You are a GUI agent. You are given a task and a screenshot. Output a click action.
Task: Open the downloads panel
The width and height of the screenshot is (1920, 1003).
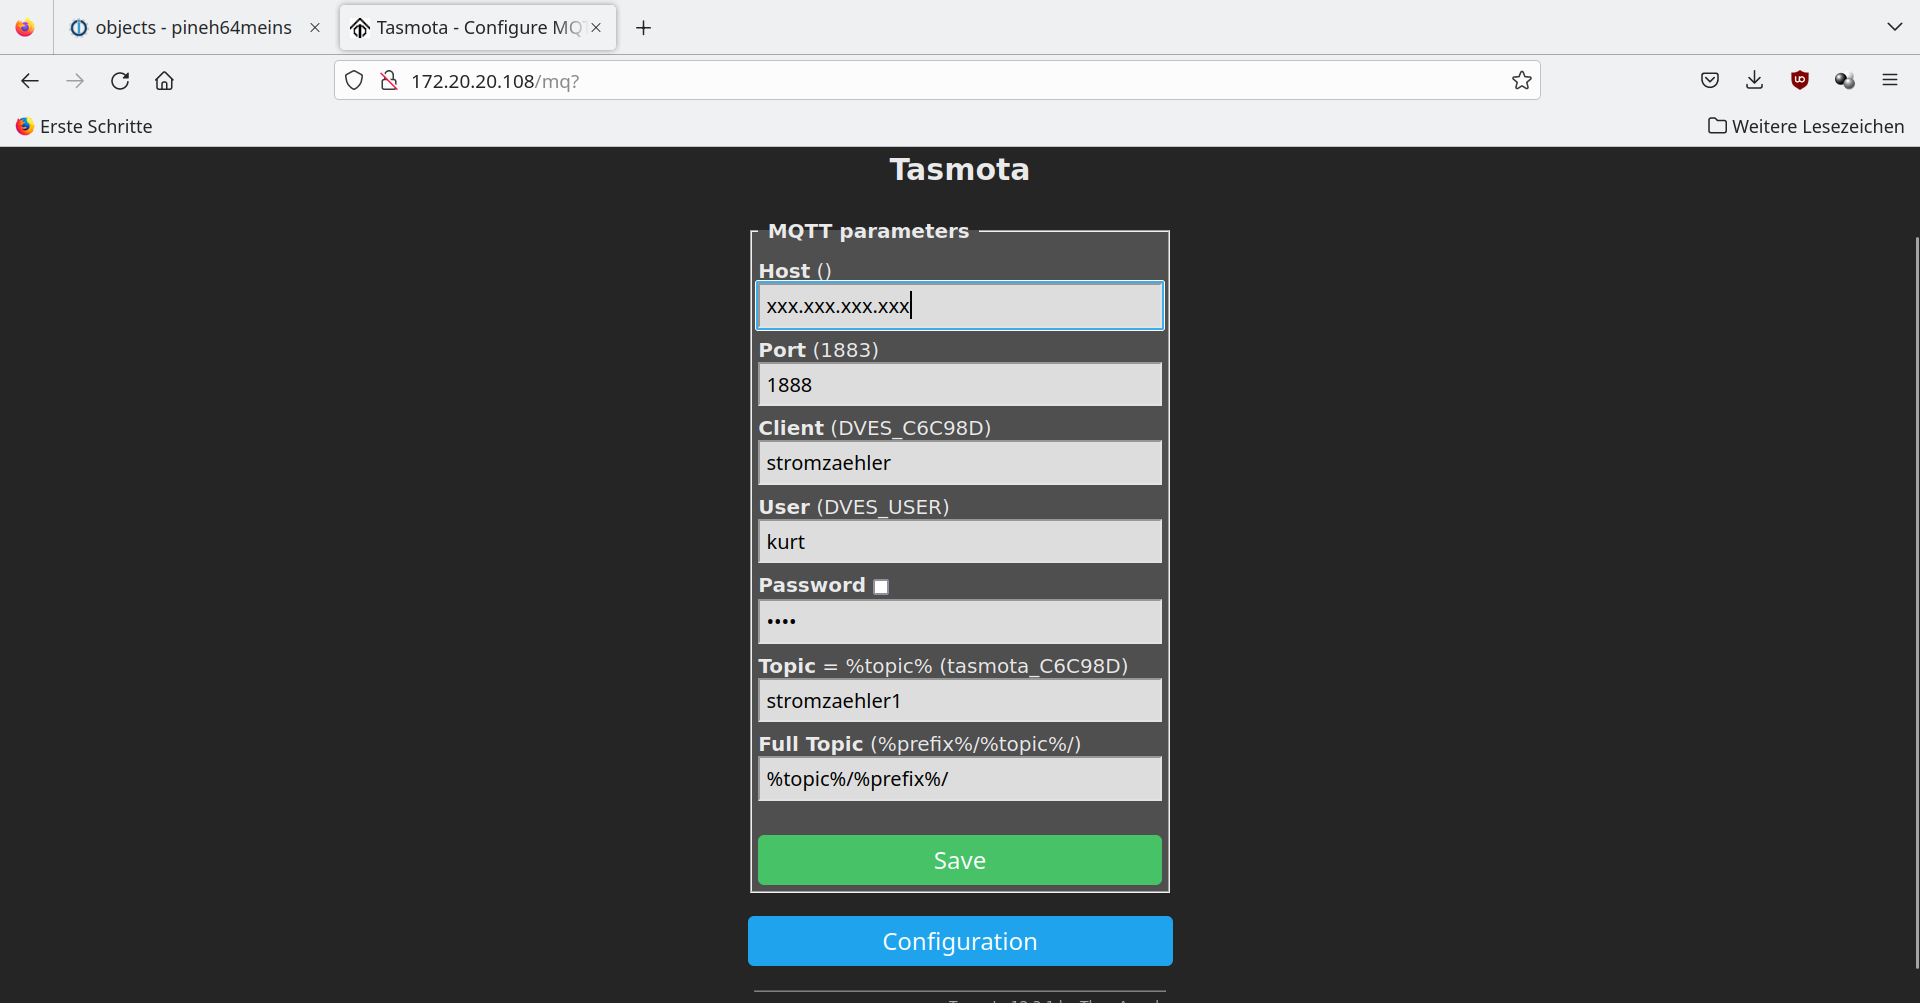(1755, 81)
